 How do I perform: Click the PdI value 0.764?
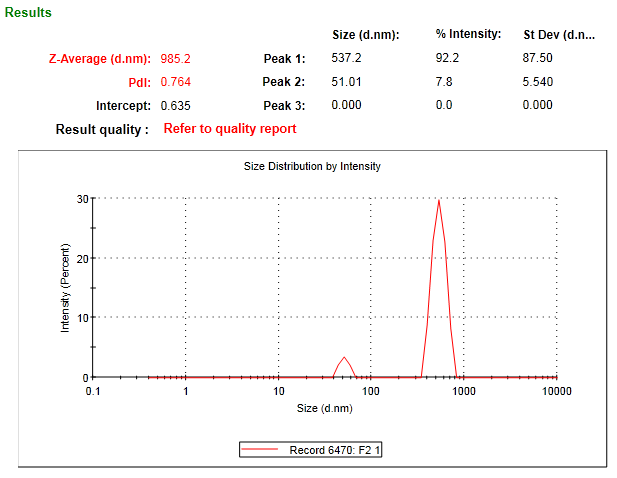pyautogui.click(x=175, y=82)
